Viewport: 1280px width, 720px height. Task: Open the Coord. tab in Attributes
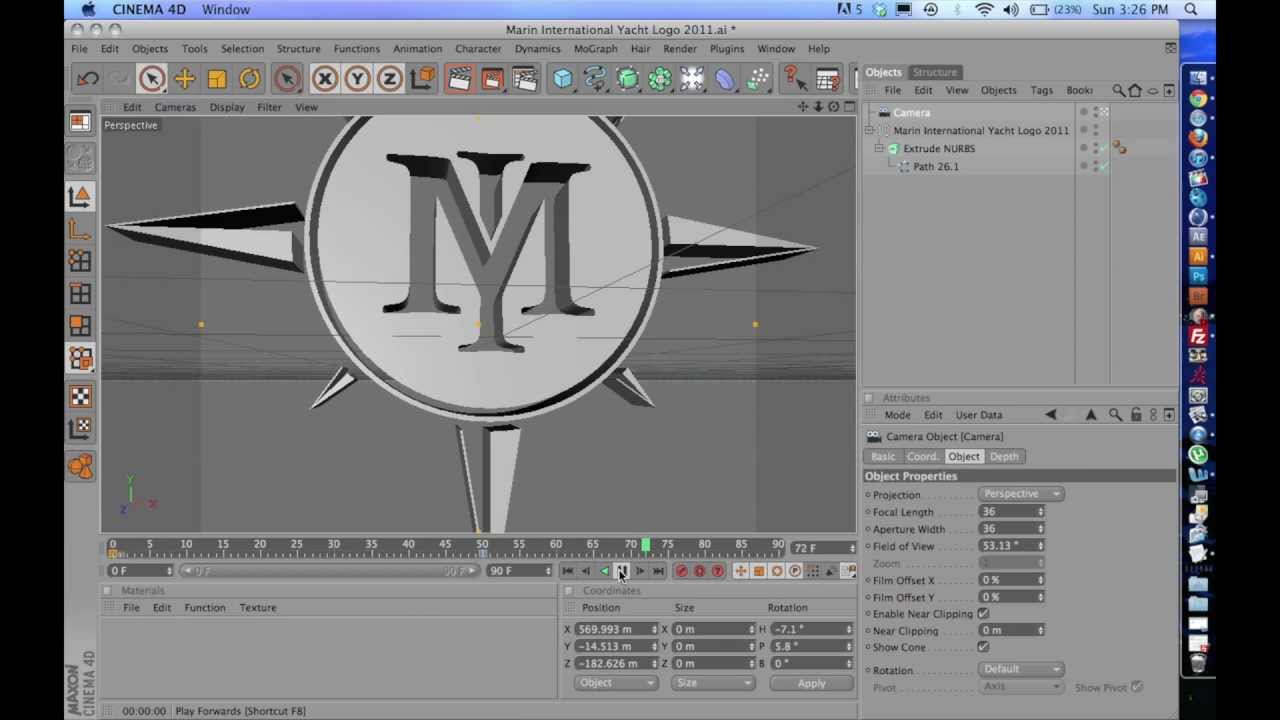point(922,457)
